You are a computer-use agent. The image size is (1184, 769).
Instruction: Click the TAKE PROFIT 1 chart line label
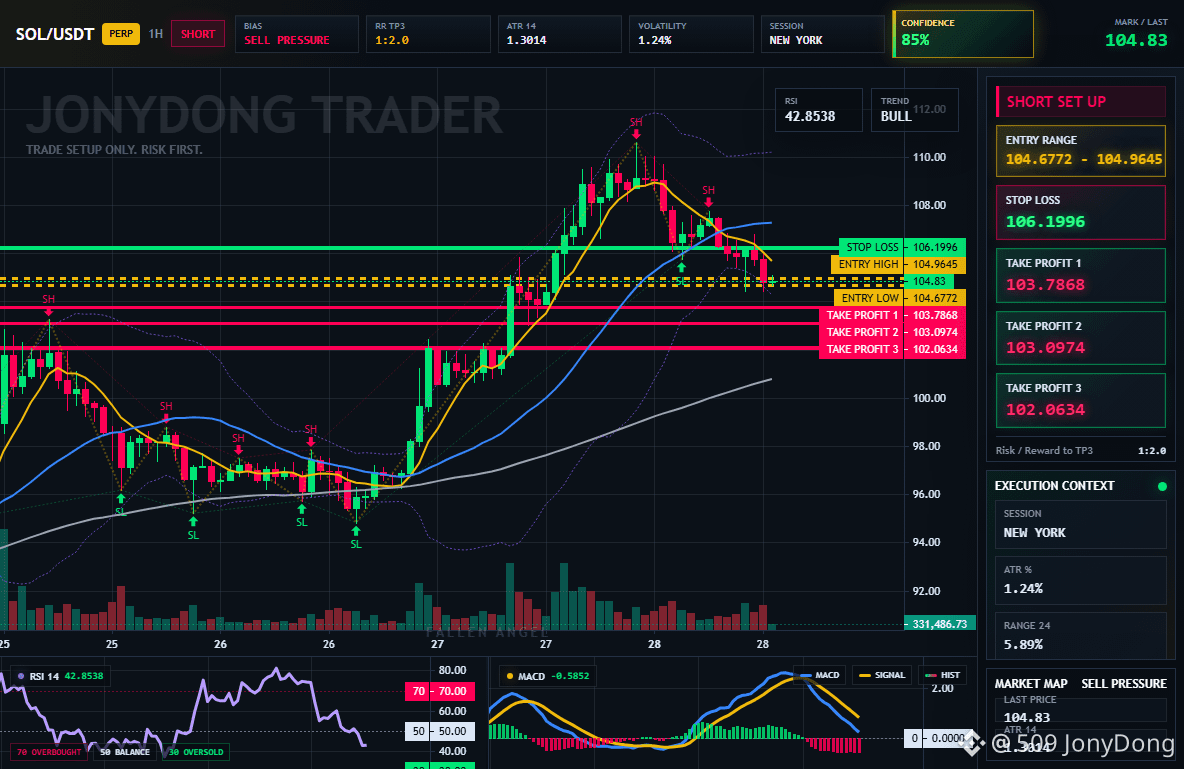point(892,315)
